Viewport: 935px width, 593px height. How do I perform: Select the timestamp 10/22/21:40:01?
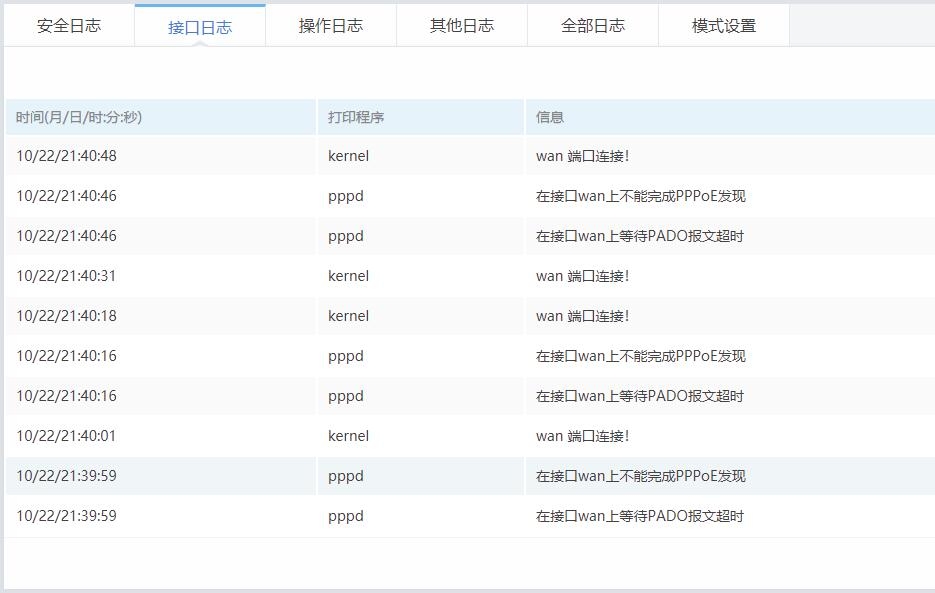[66, 436]
